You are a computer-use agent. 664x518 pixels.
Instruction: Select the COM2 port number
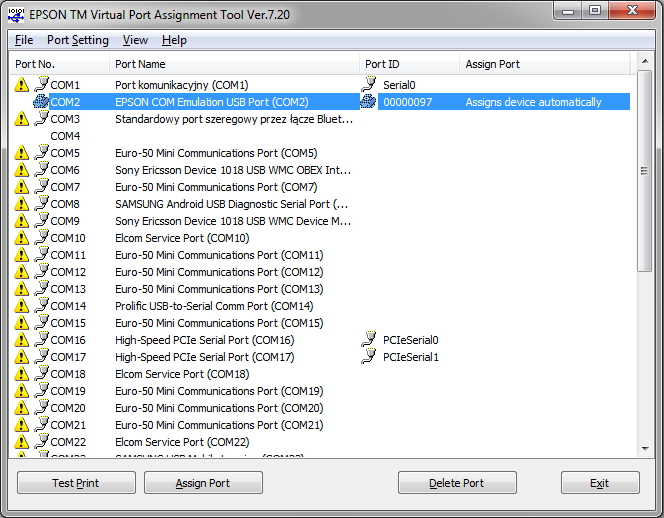(x=65, y=102)
